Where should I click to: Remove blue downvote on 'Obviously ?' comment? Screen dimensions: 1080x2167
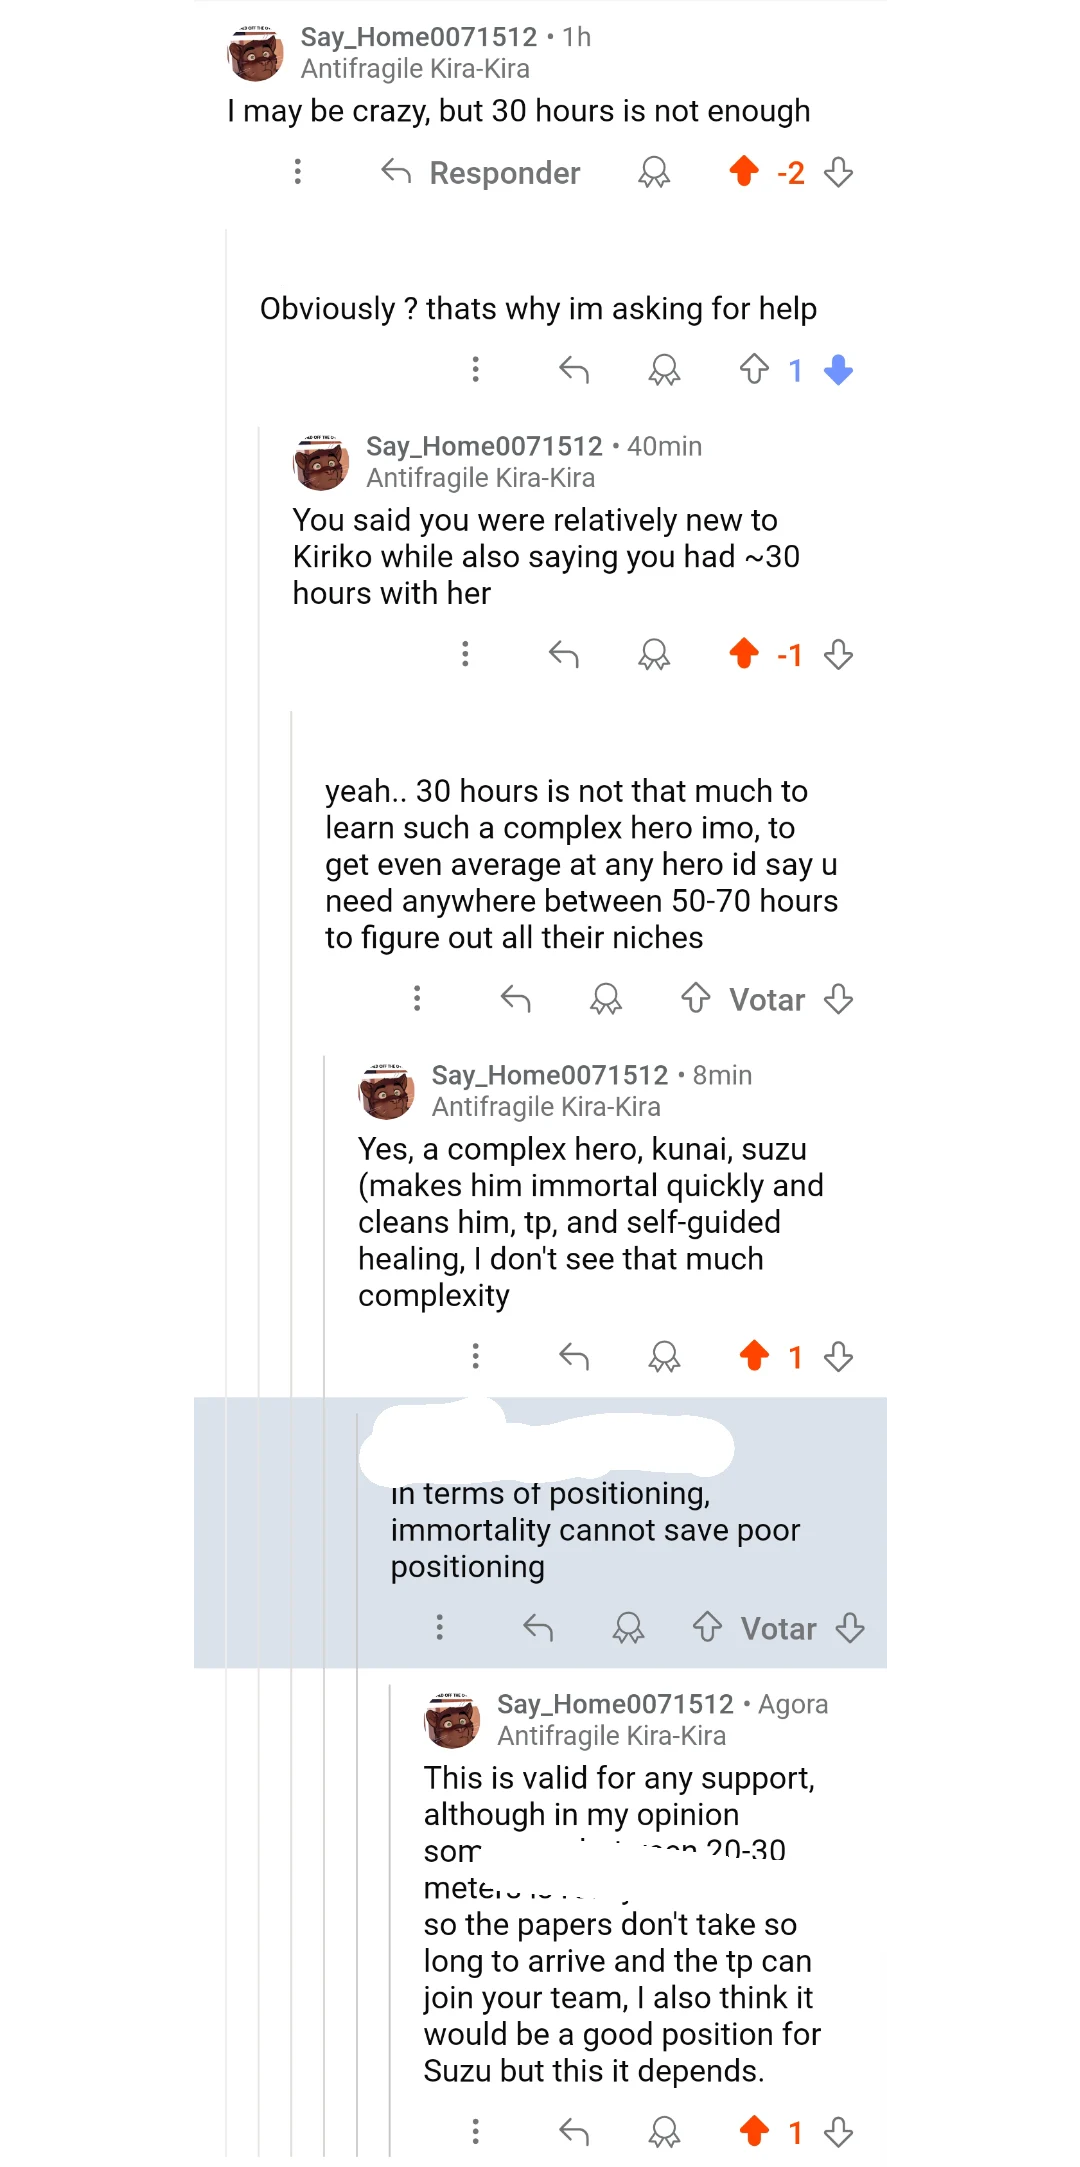[x=838, y=370]
